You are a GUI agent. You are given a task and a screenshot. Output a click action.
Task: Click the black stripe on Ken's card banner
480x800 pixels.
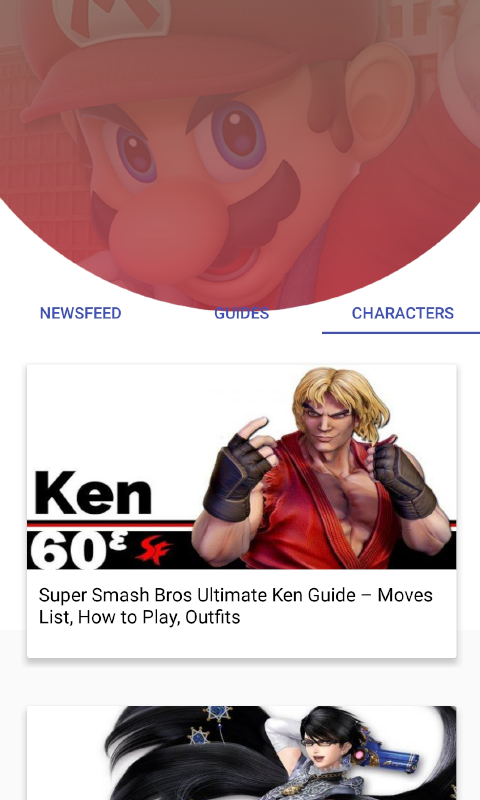coord(241,550)
